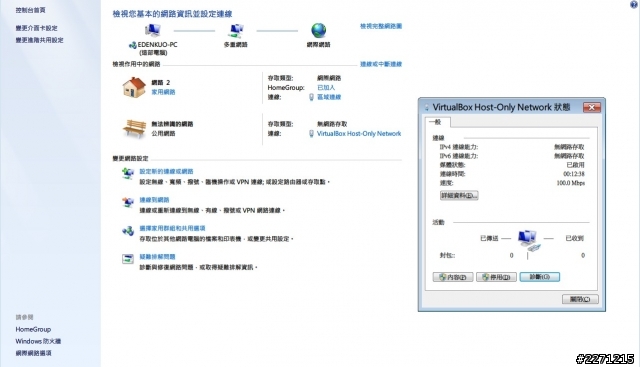Open 選擇家用群組和共用選項 link
Screen dimensions: 640x367
[172, 229]
